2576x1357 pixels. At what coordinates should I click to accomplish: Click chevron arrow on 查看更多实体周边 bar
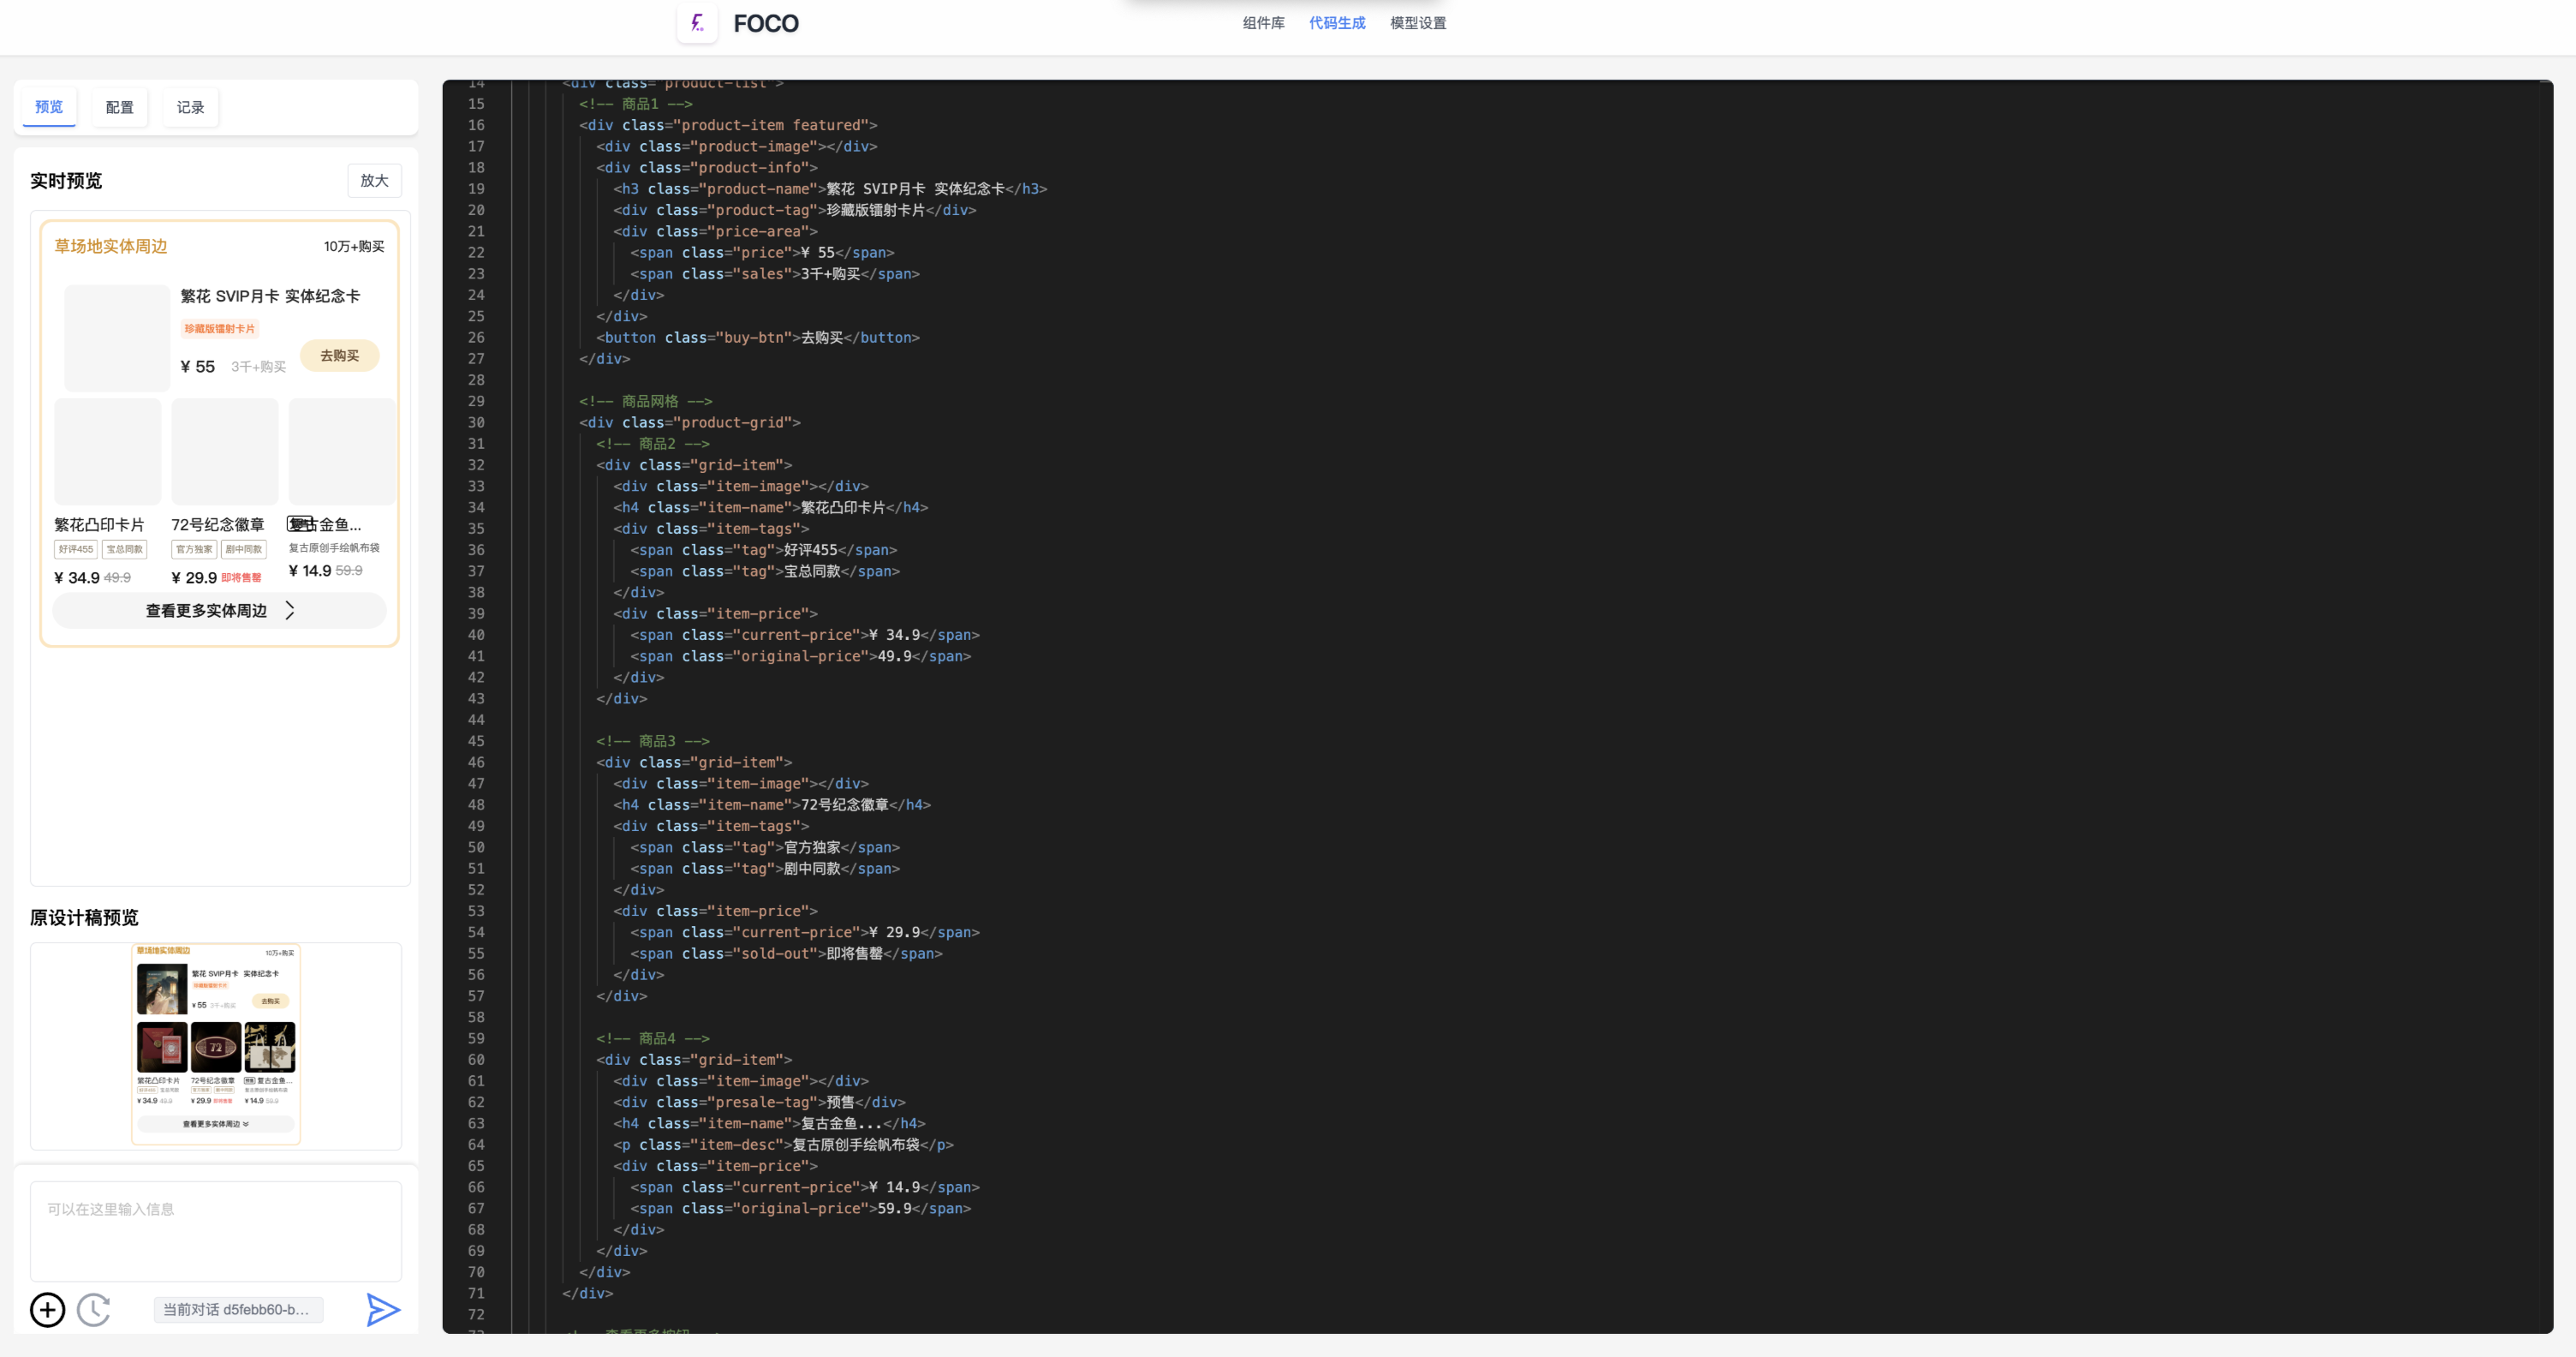click(x=290, y=610)
